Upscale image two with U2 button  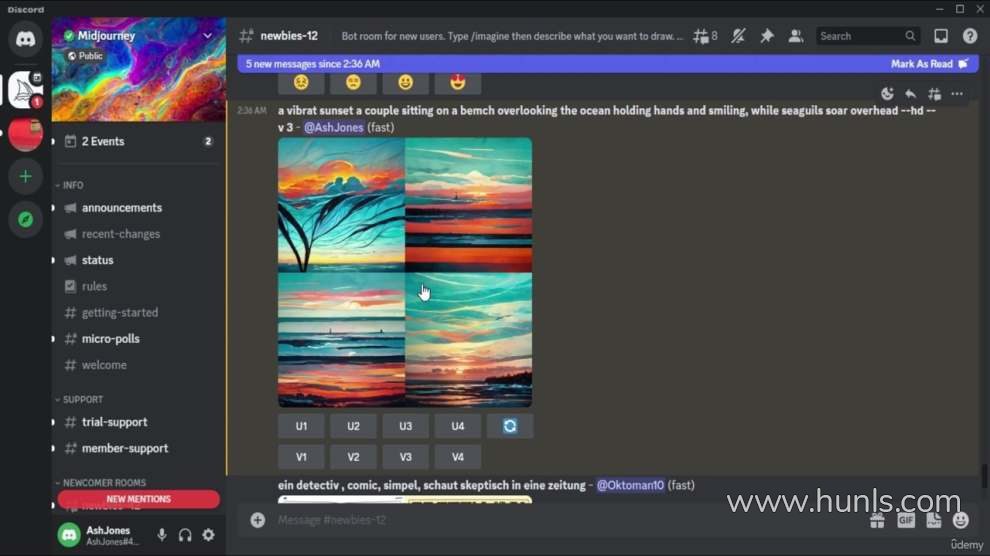pos(353,426)
